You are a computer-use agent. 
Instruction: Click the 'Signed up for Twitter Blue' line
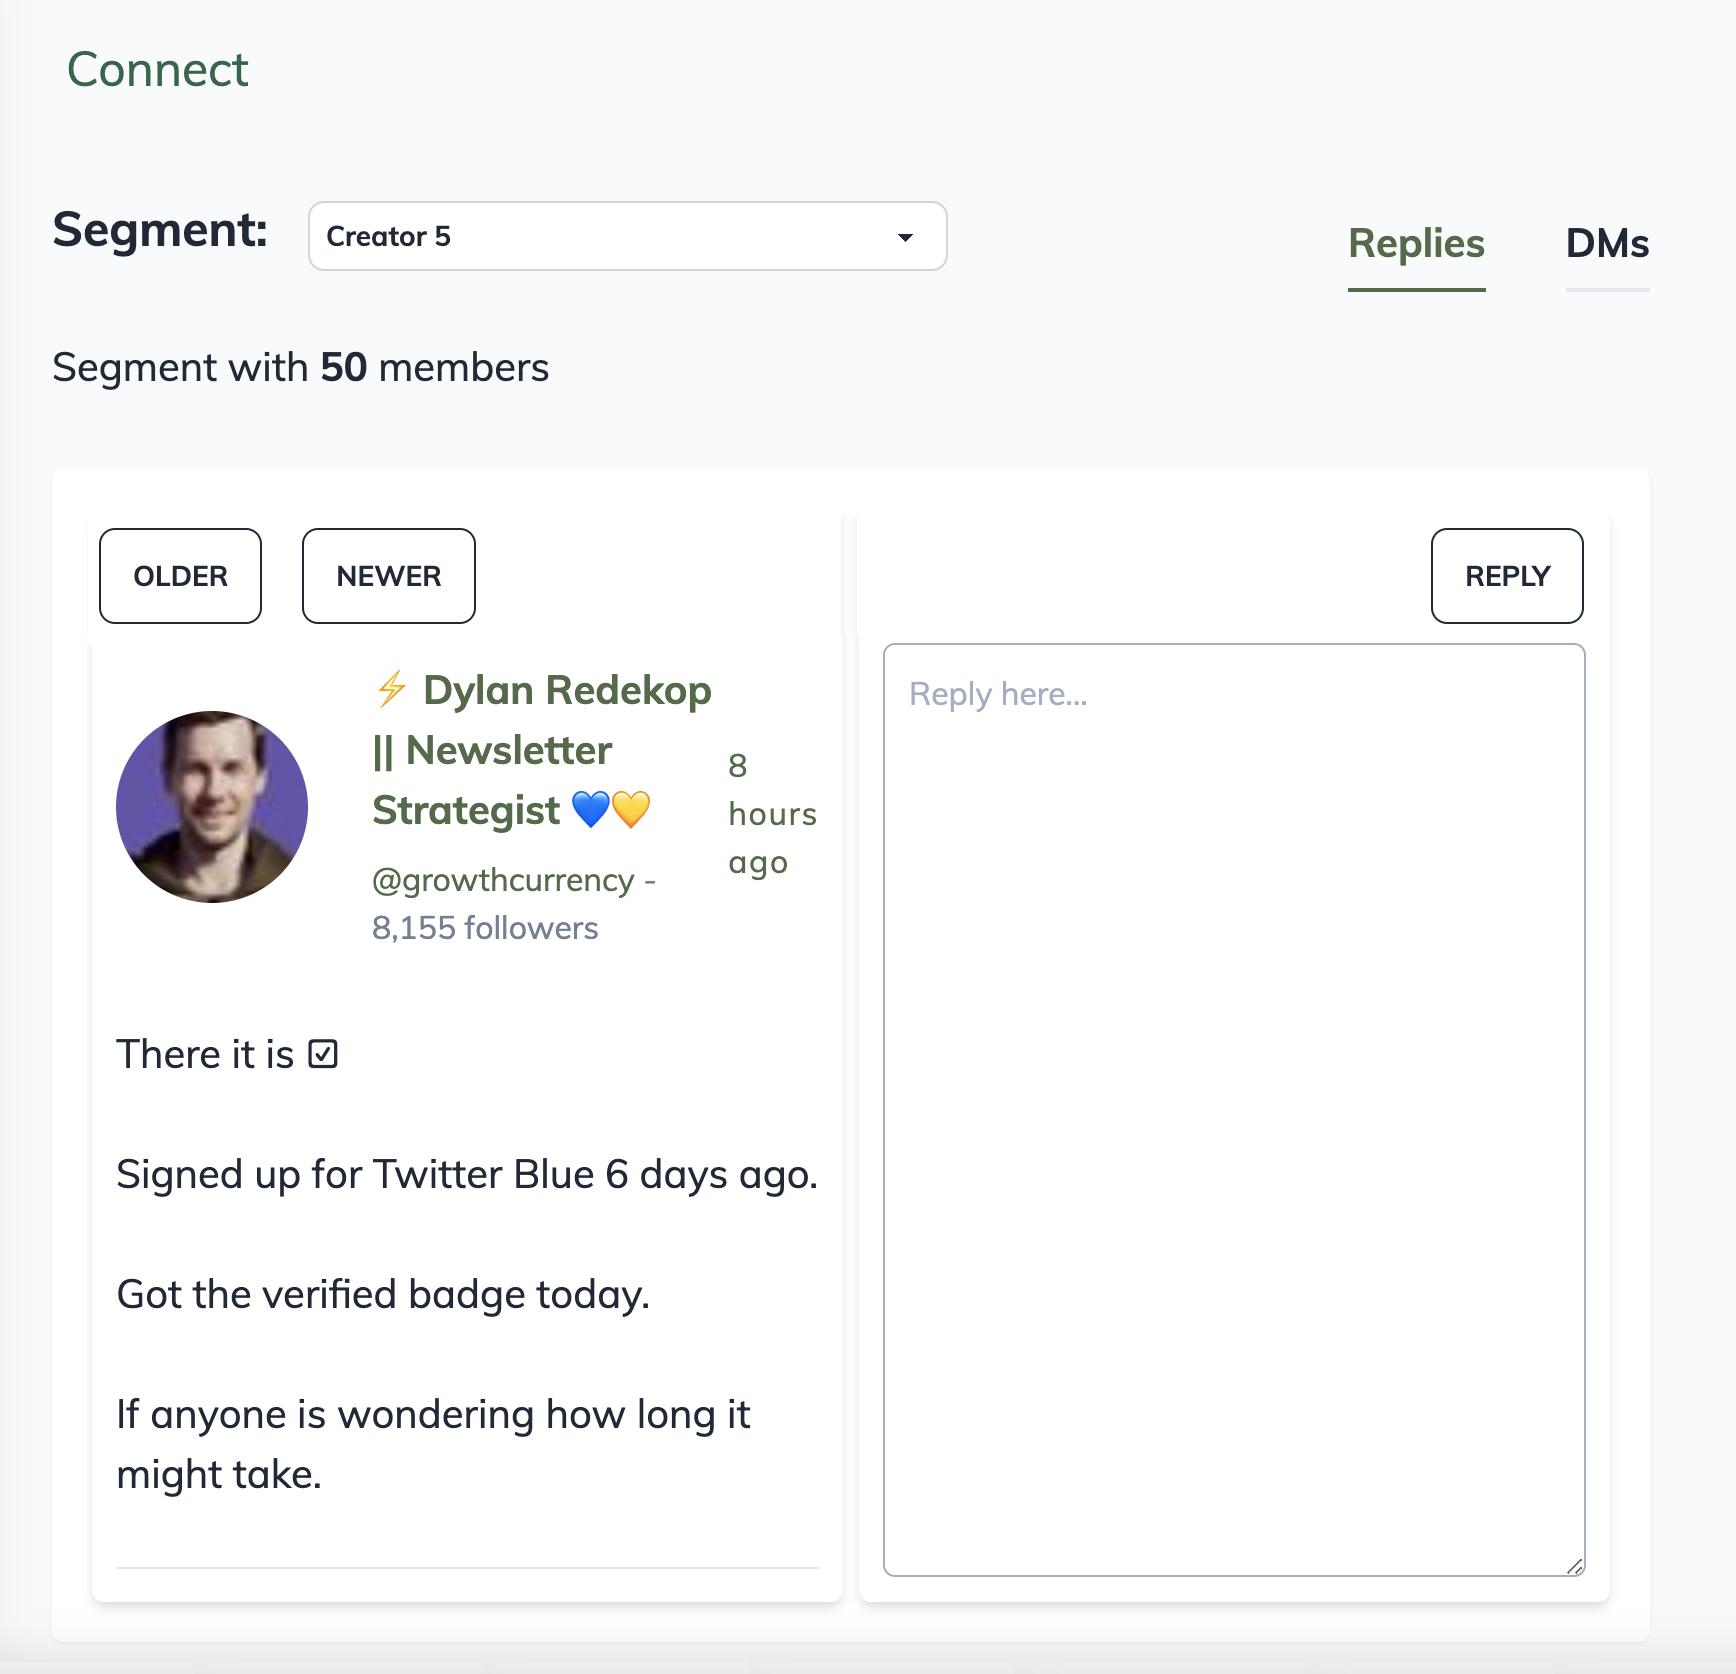pos(467,1175)
